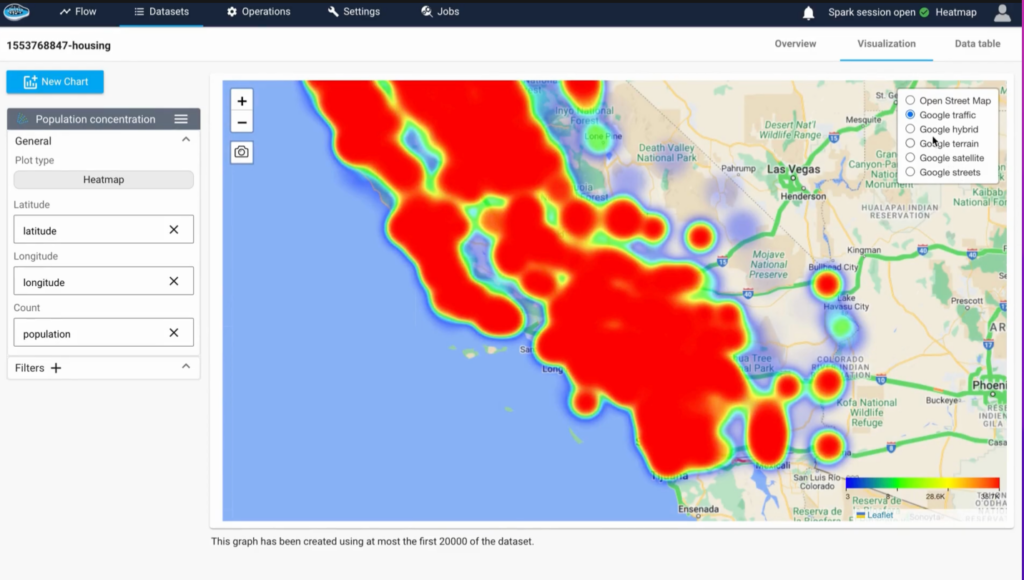Clear the latitude field selection
The width and height of the screenshot is (1024, 580).
tap(174, 230)
